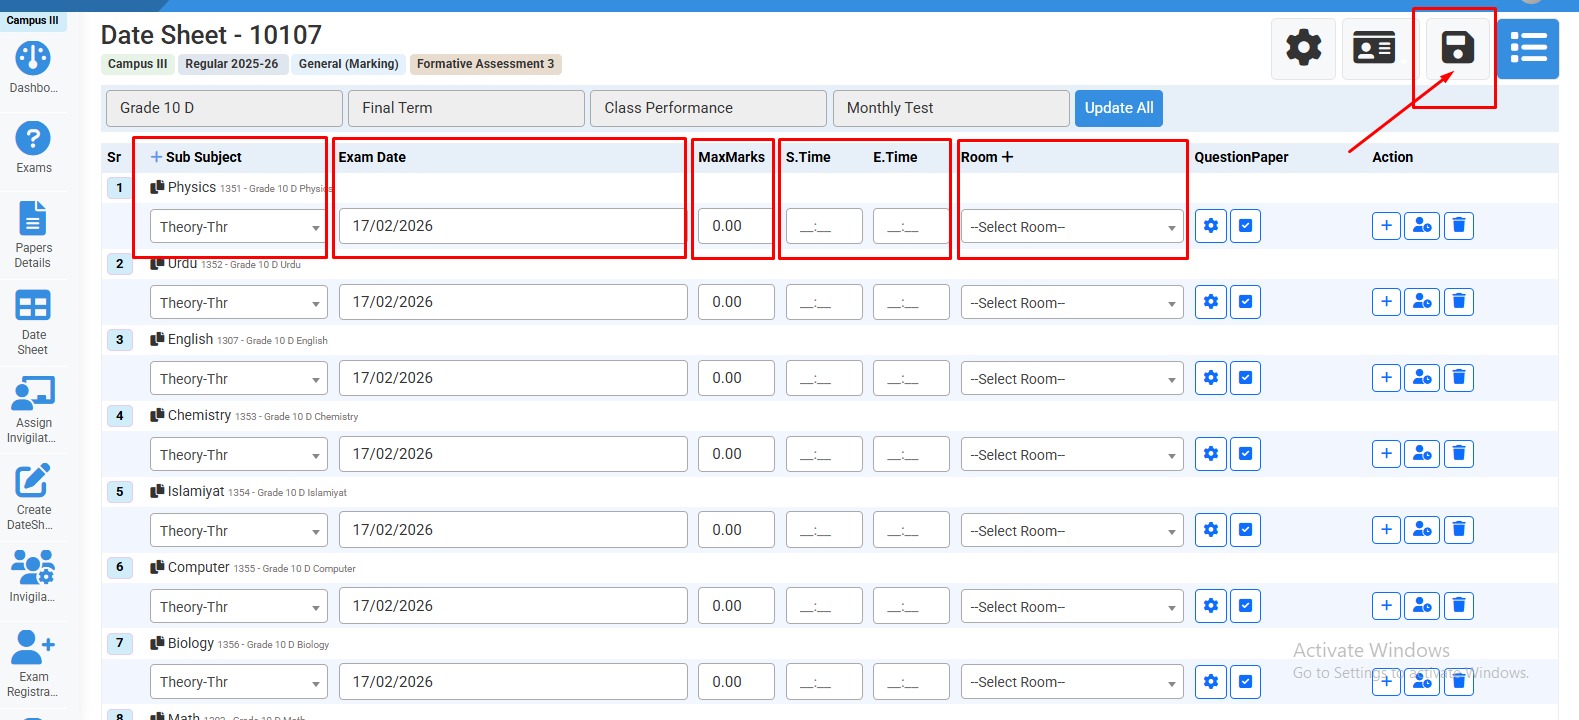Click the Monthly Test field
The image size is (1579, 720).
click(951, 108)
